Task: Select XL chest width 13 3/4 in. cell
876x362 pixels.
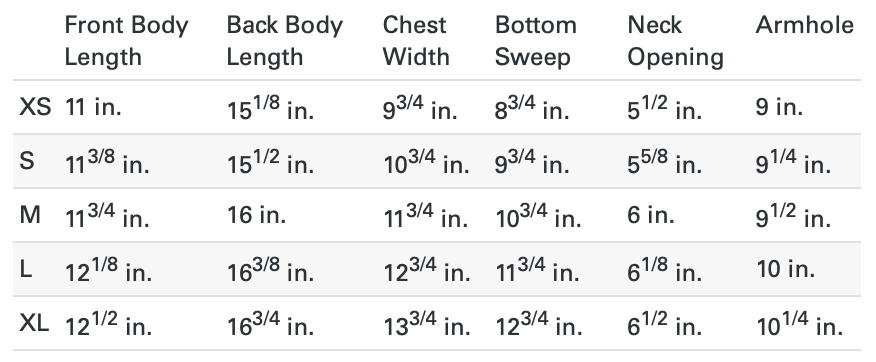Action: 427,324
